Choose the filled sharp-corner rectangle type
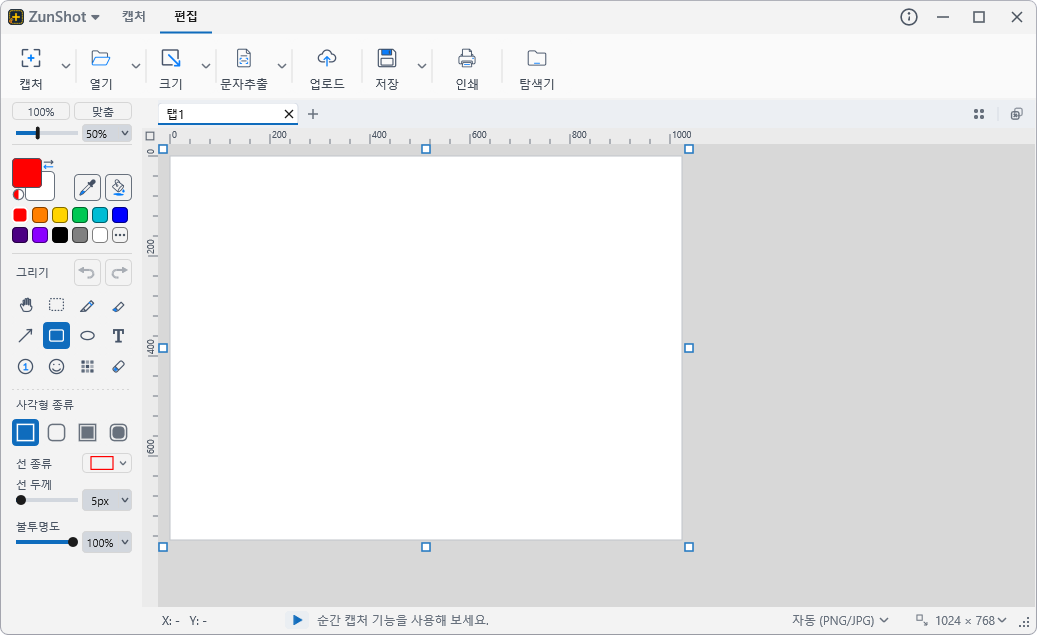The height and width of the screenshot is (635, 1037). pos(87,433)
